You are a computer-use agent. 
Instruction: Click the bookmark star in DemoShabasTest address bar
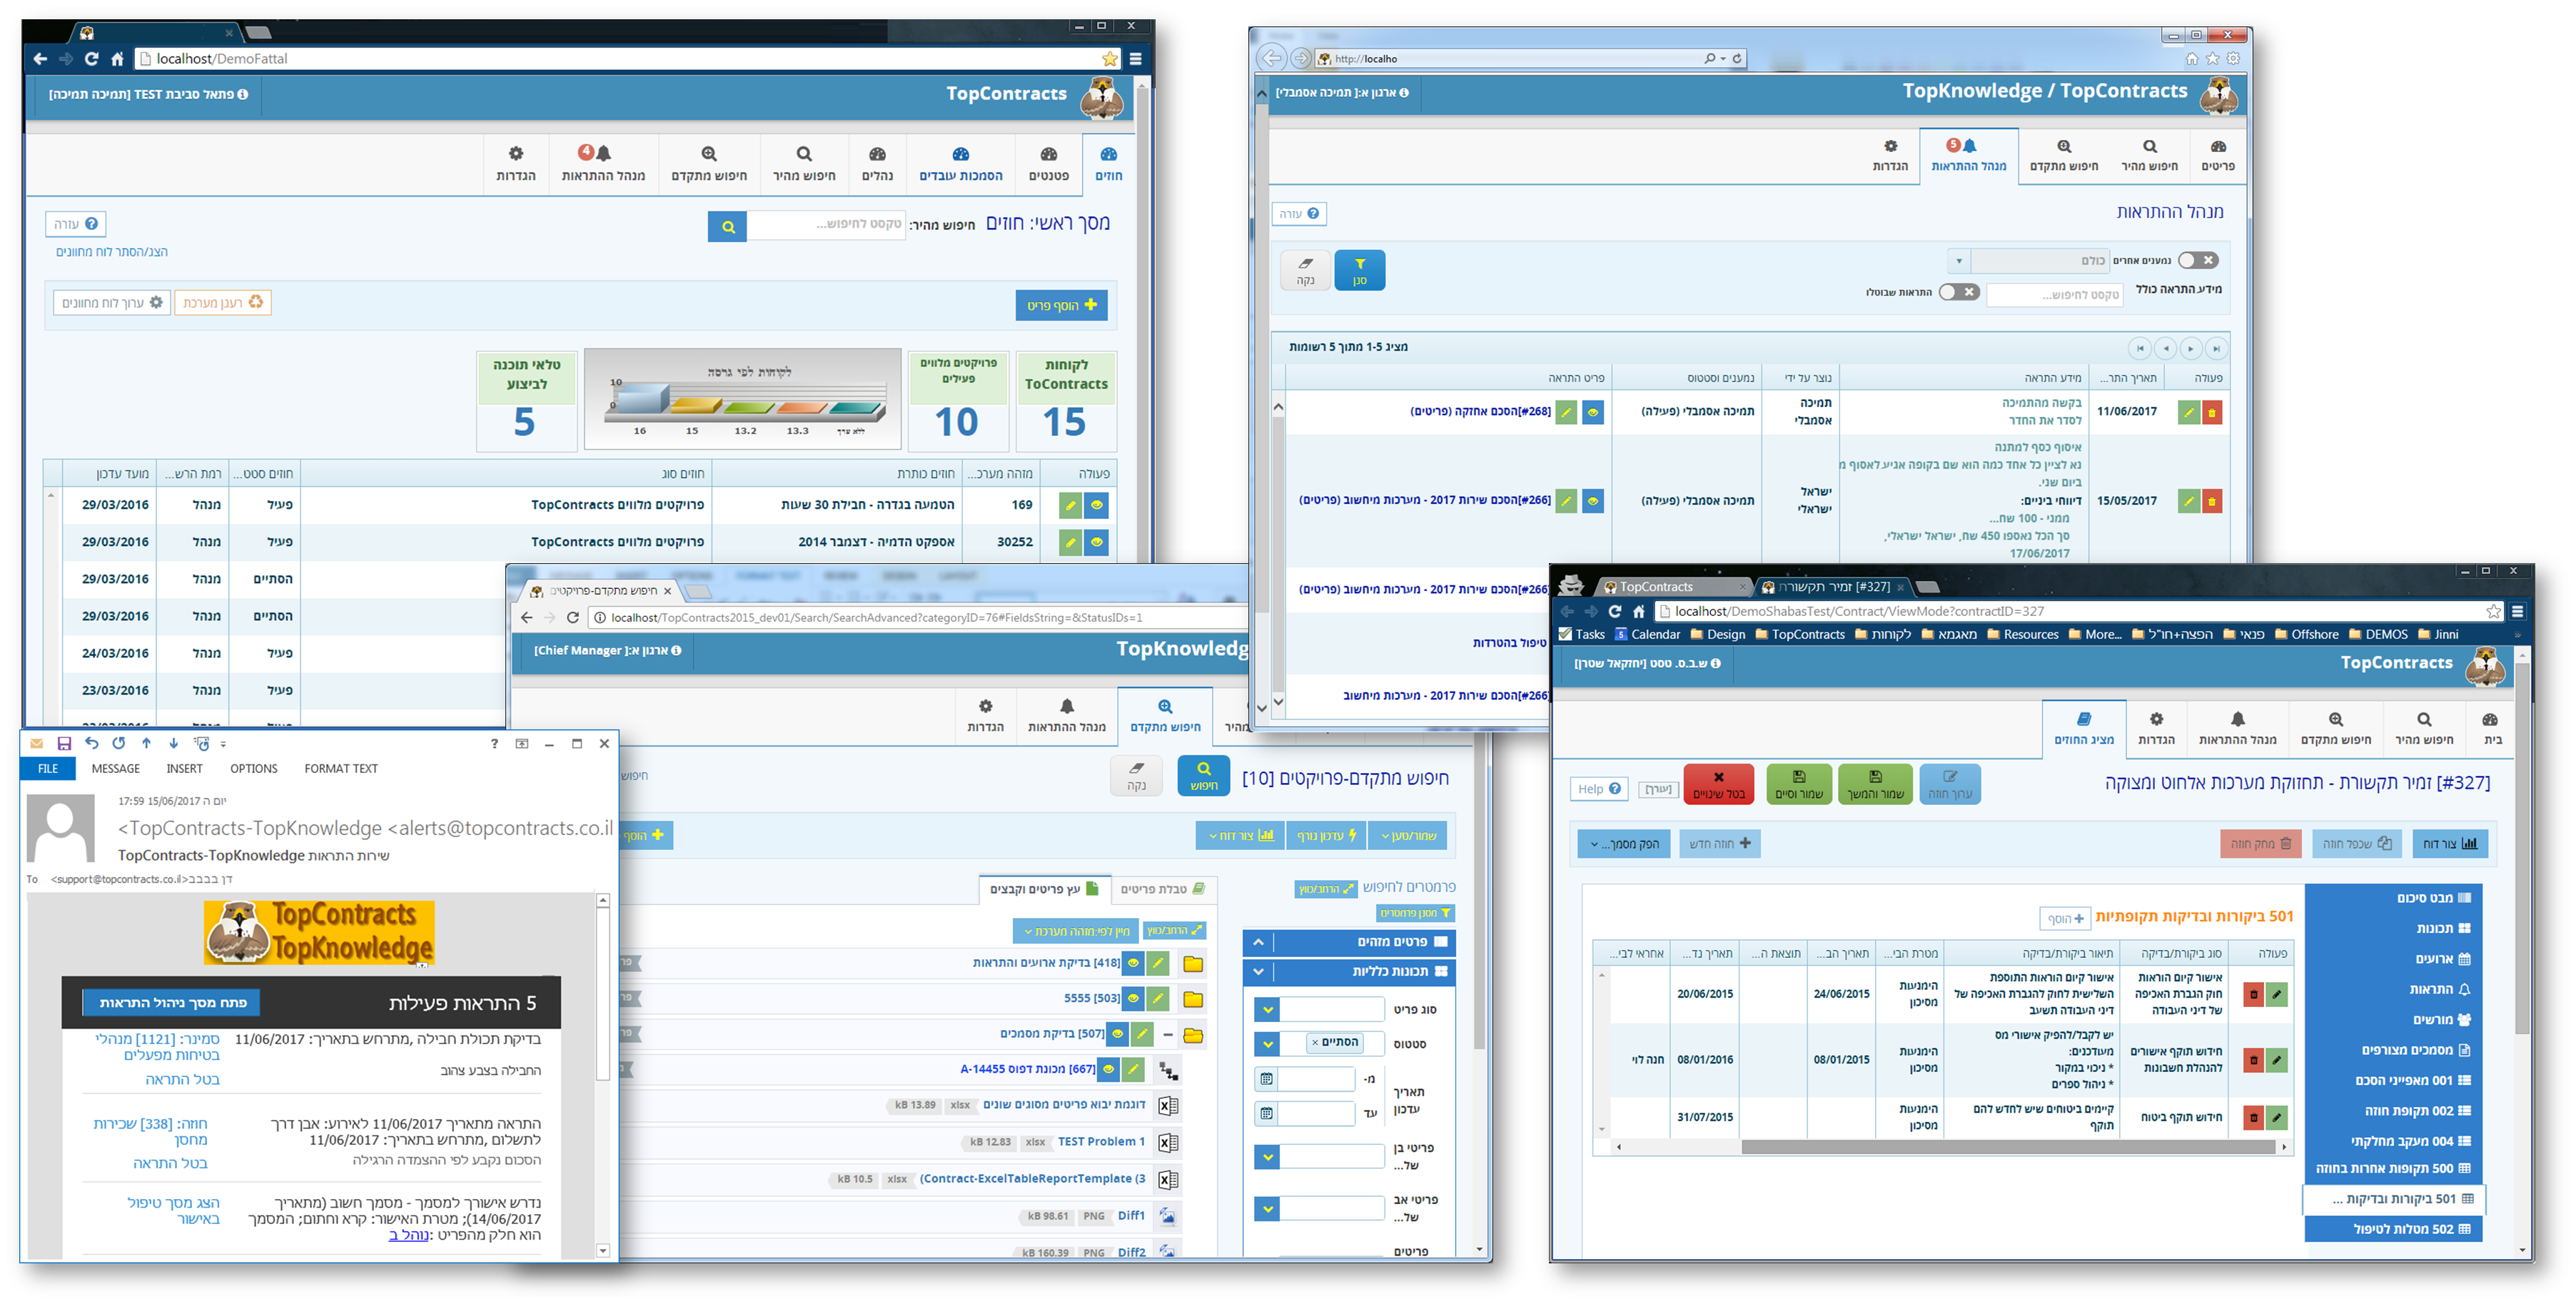(2493, 611)
